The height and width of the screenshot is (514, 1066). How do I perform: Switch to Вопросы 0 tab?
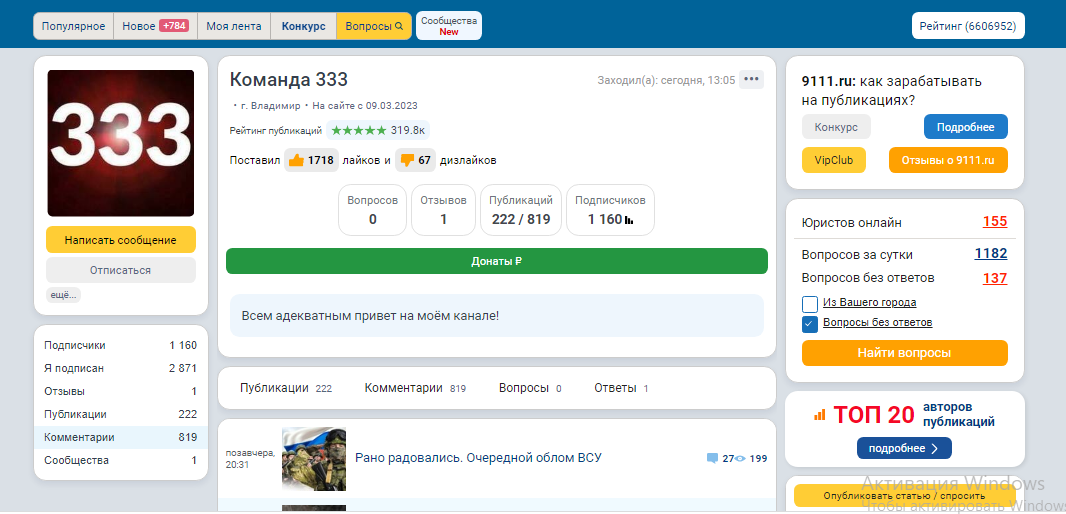click(x=530, y=388)
